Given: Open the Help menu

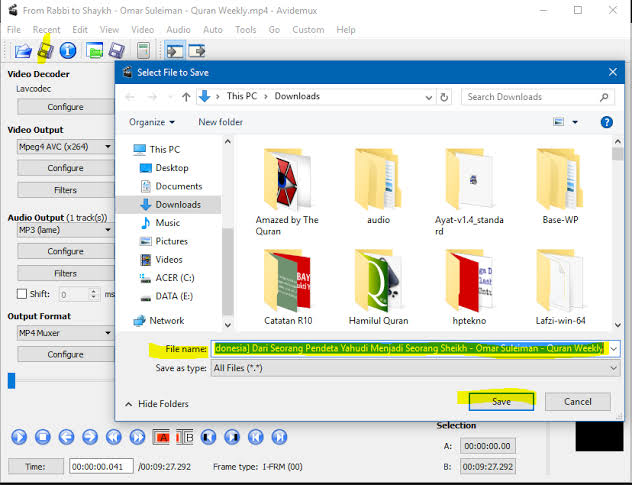Looking at the screenshot, I should [346, 30].
